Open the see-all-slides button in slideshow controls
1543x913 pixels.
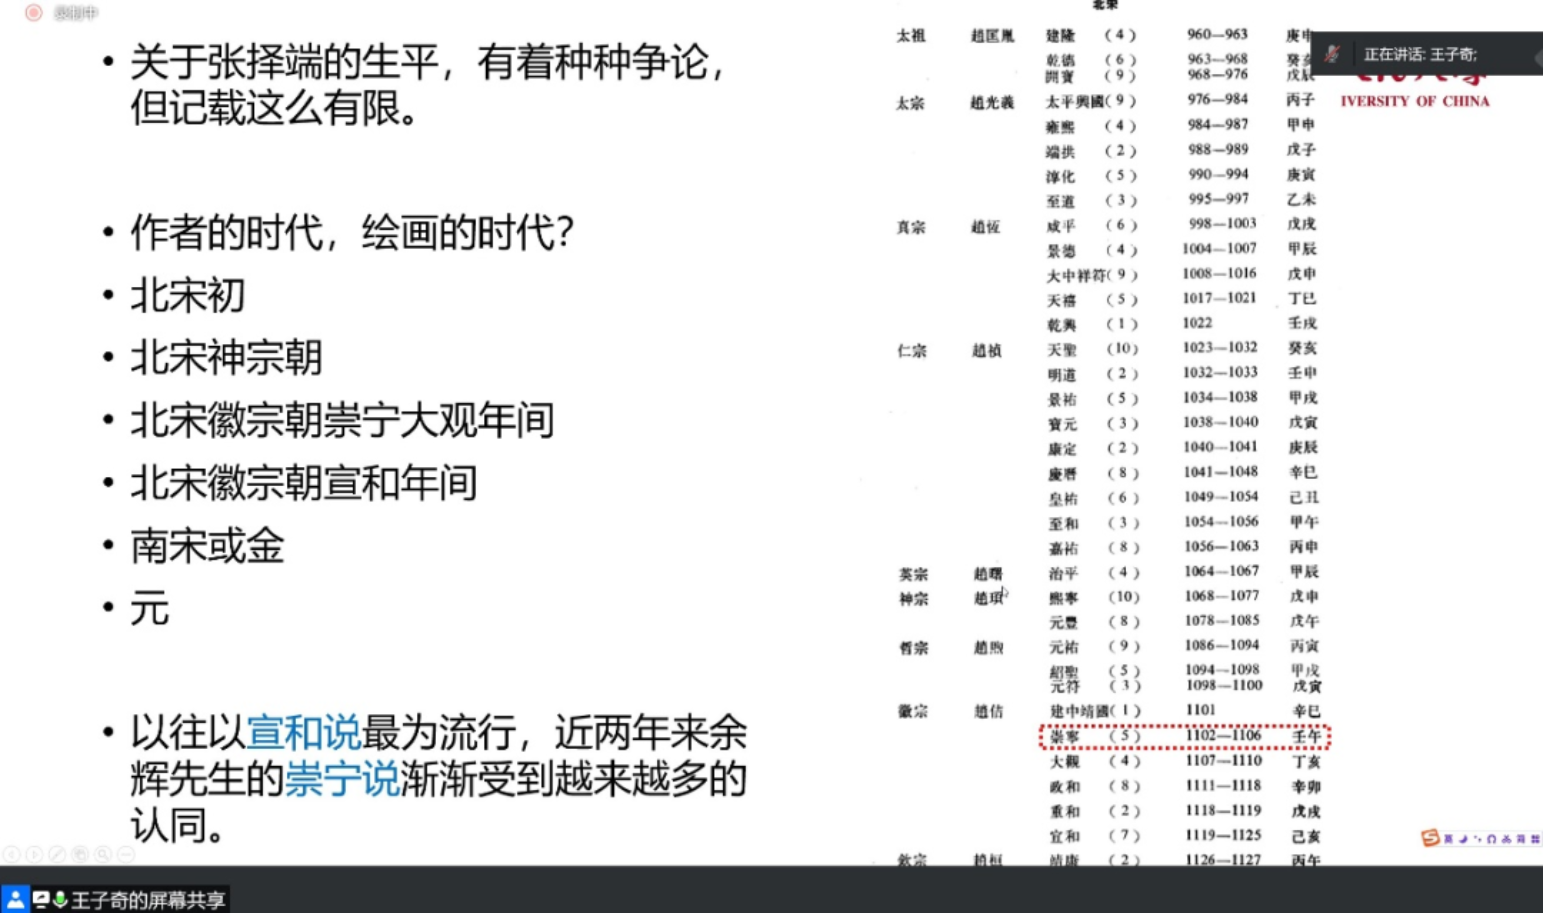pos(80,854)
